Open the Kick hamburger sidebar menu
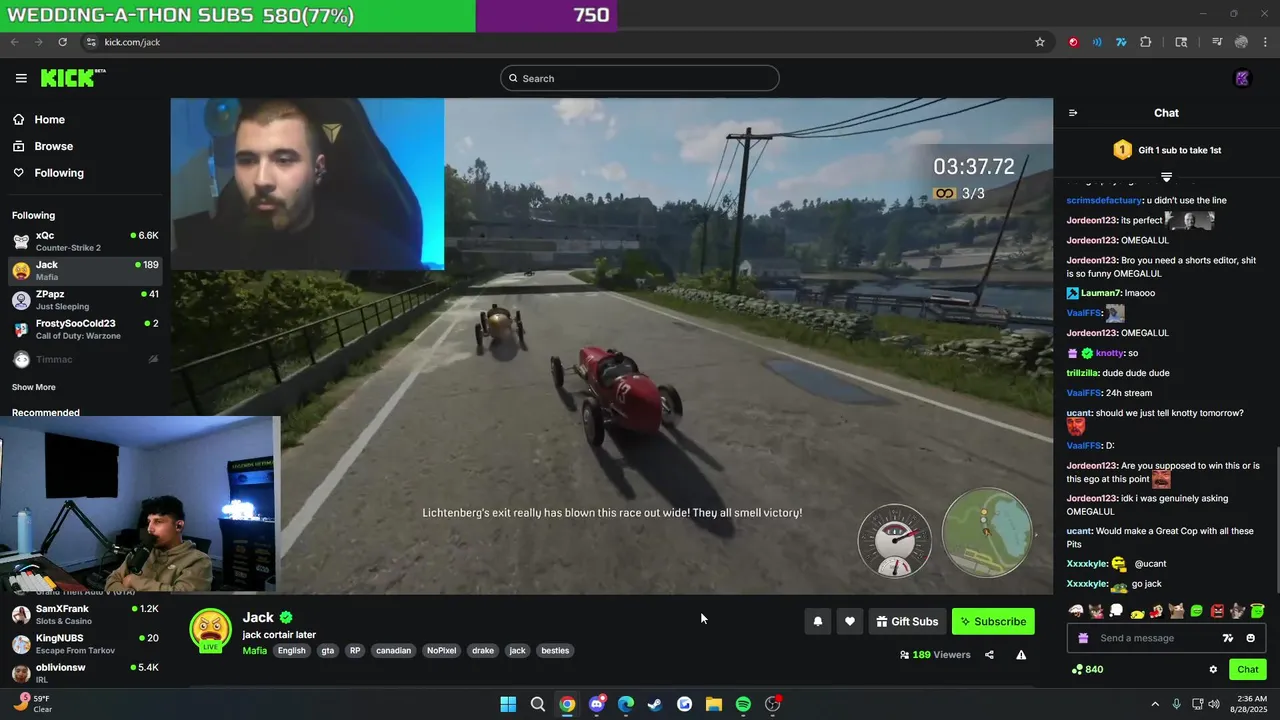The height and width of the screenshot is (720, 1280). click(x=21, y=78)
